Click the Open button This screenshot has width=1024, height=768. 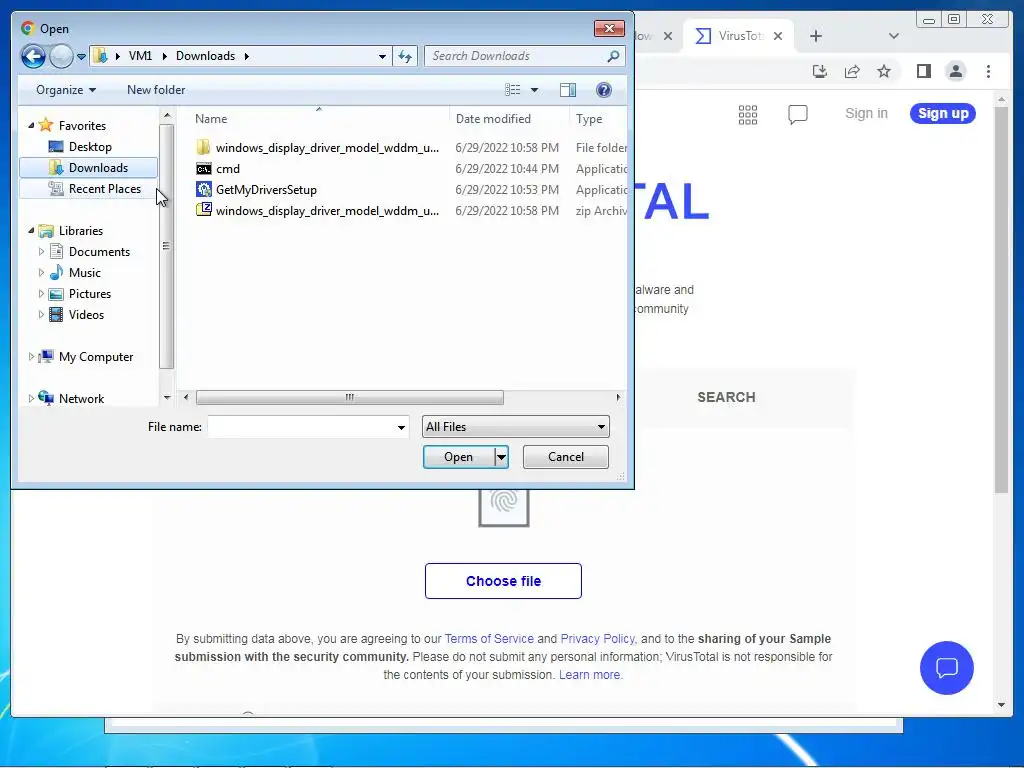pos(458,457)
